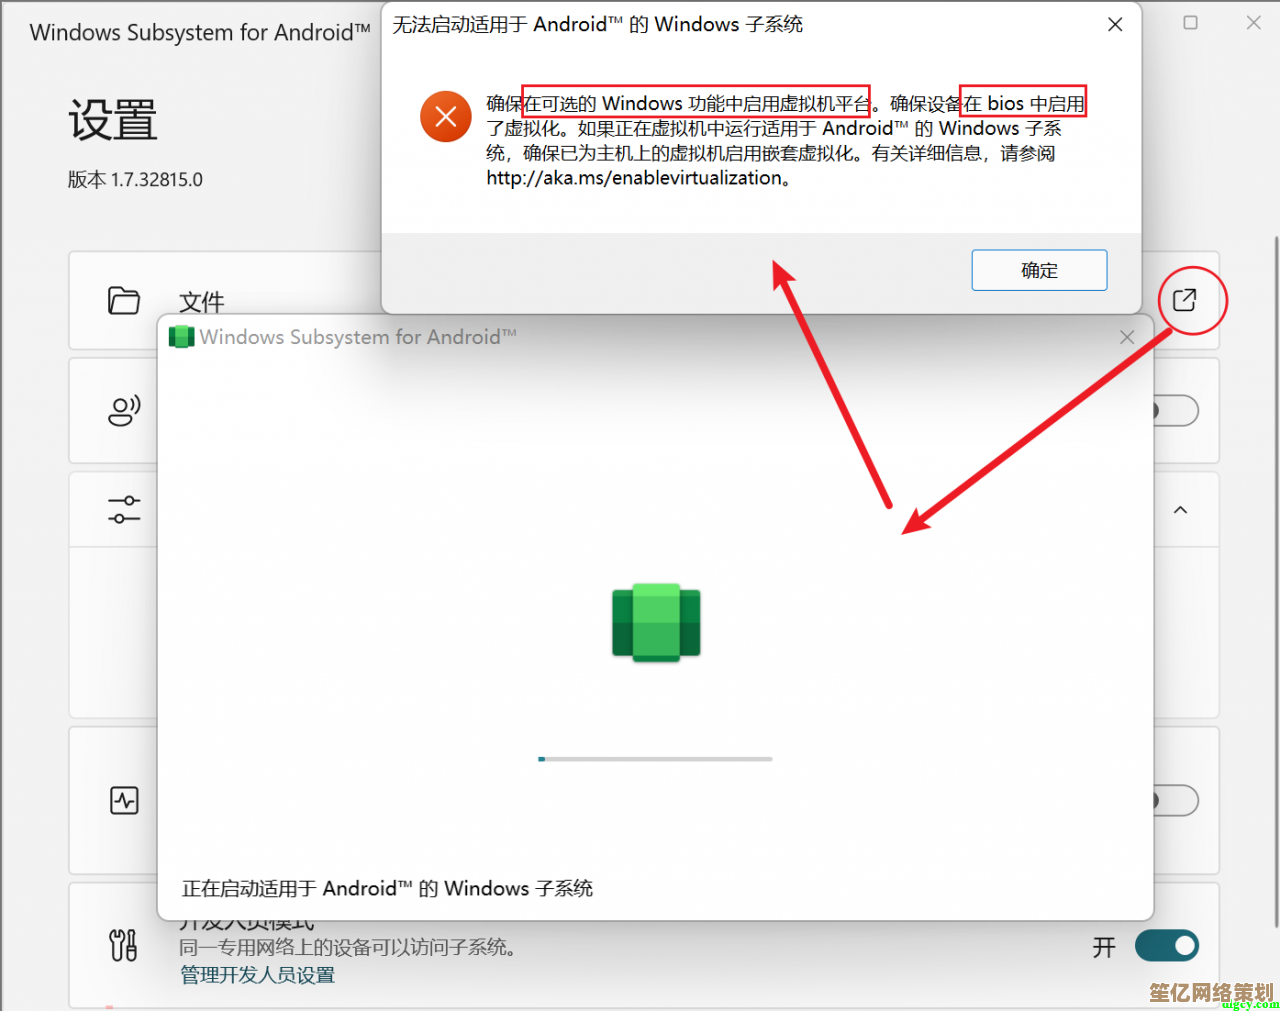Toggle the screen reader row switch

1175,410
